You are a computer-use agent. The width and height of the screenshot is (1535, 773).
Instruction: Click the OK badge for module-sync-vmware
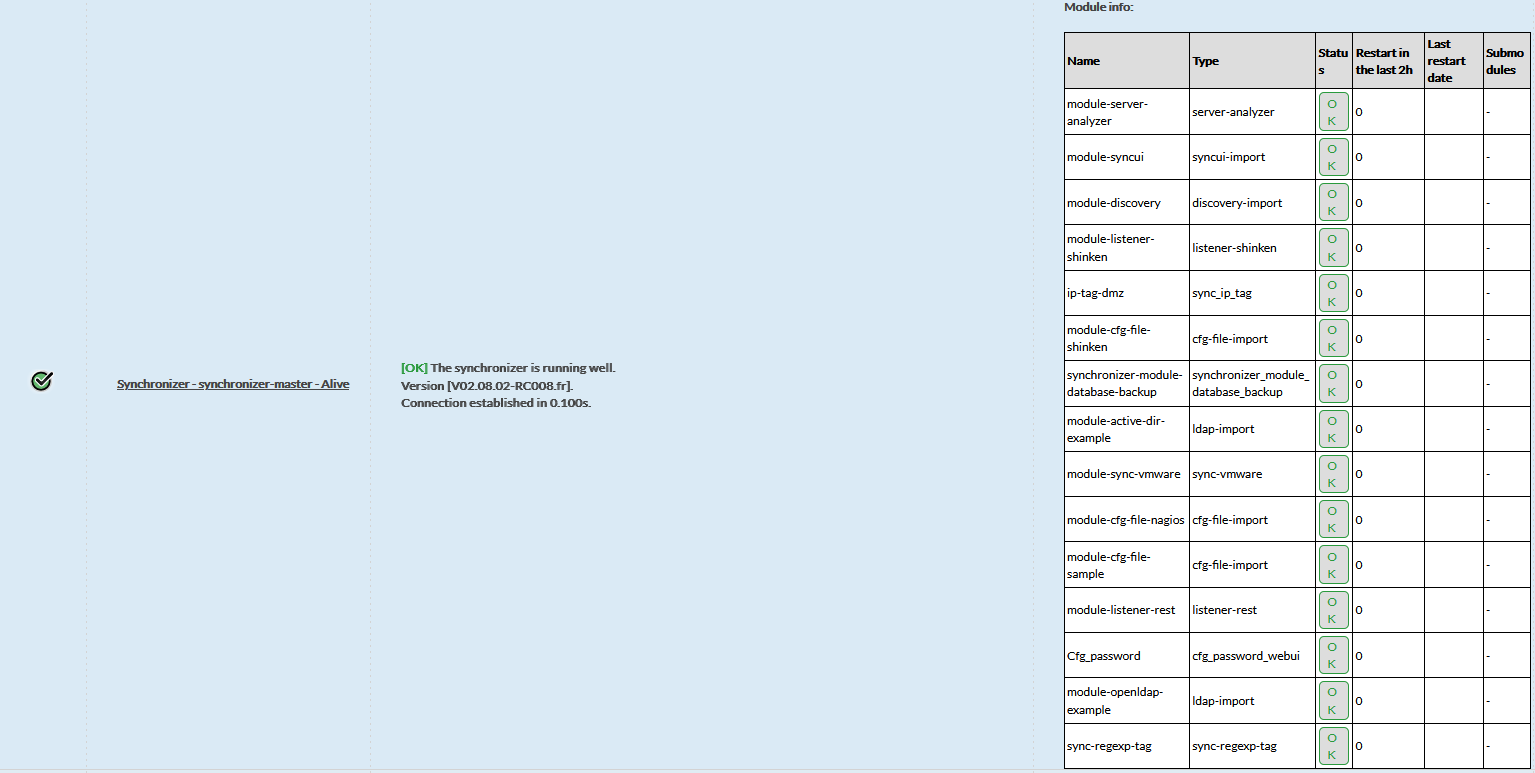pos(1333,474)
